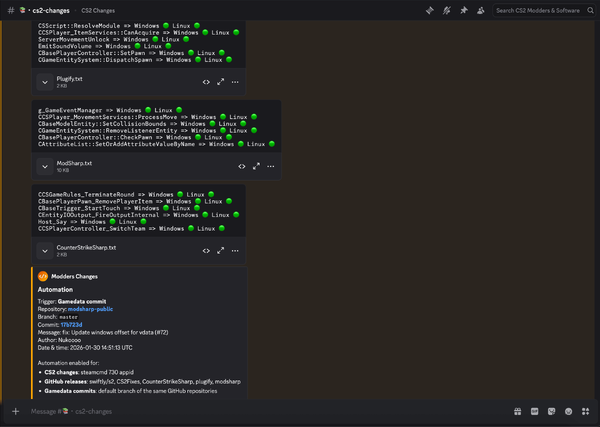The height and width of the screenshot is (427, 600).
Task: Click the Plugify.txt file name
Action: click(x=69, y=79)
